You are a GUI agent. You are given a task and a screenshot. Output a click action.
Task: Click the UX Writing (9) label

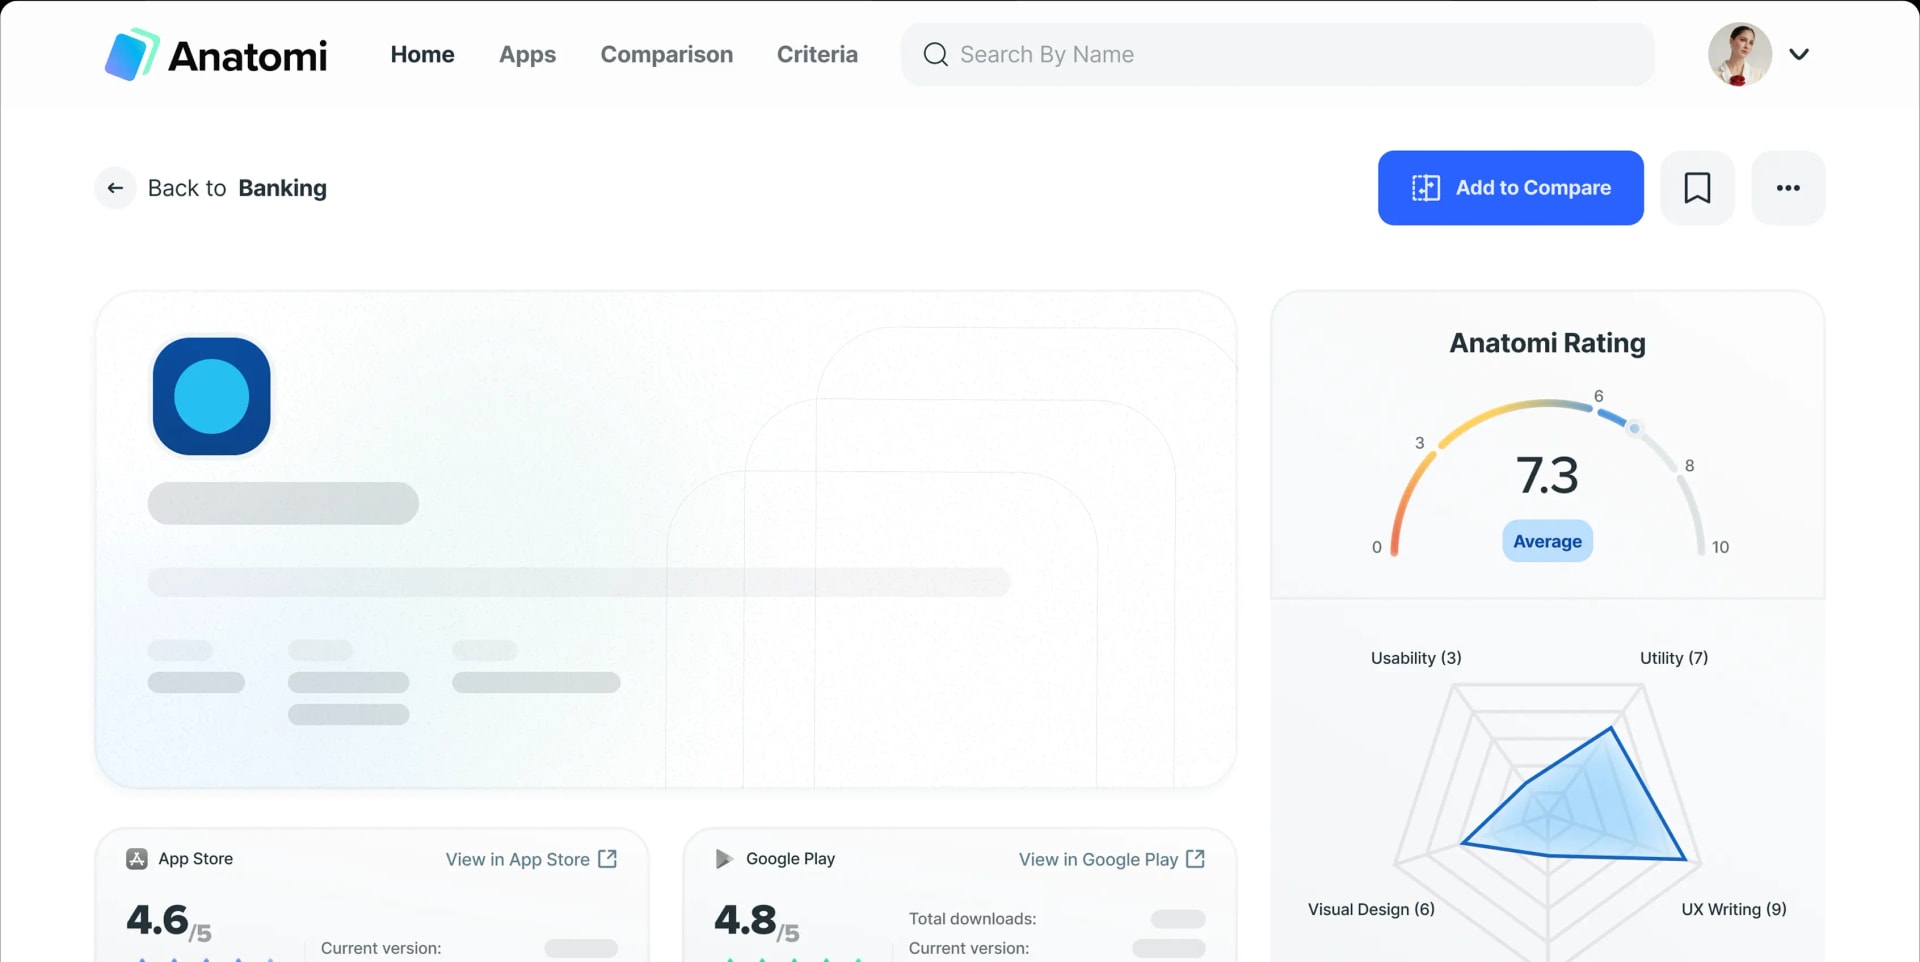pyautogui.click(x=1733, y=909)
